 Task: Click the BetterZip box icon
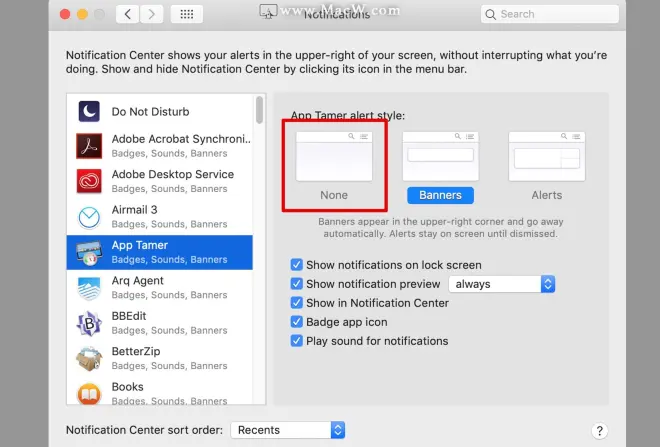click(89, 359)
